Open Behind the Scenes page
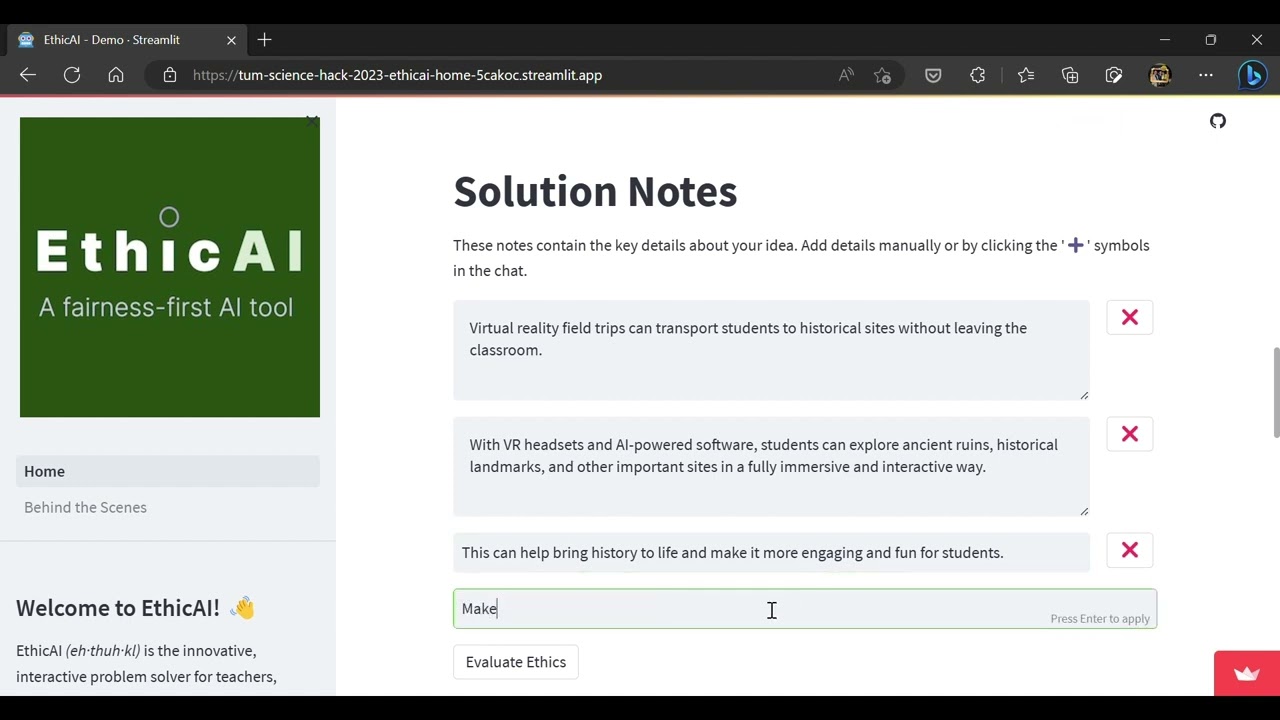This screenshot has width=1280, height=720. (x=168, y=507)
